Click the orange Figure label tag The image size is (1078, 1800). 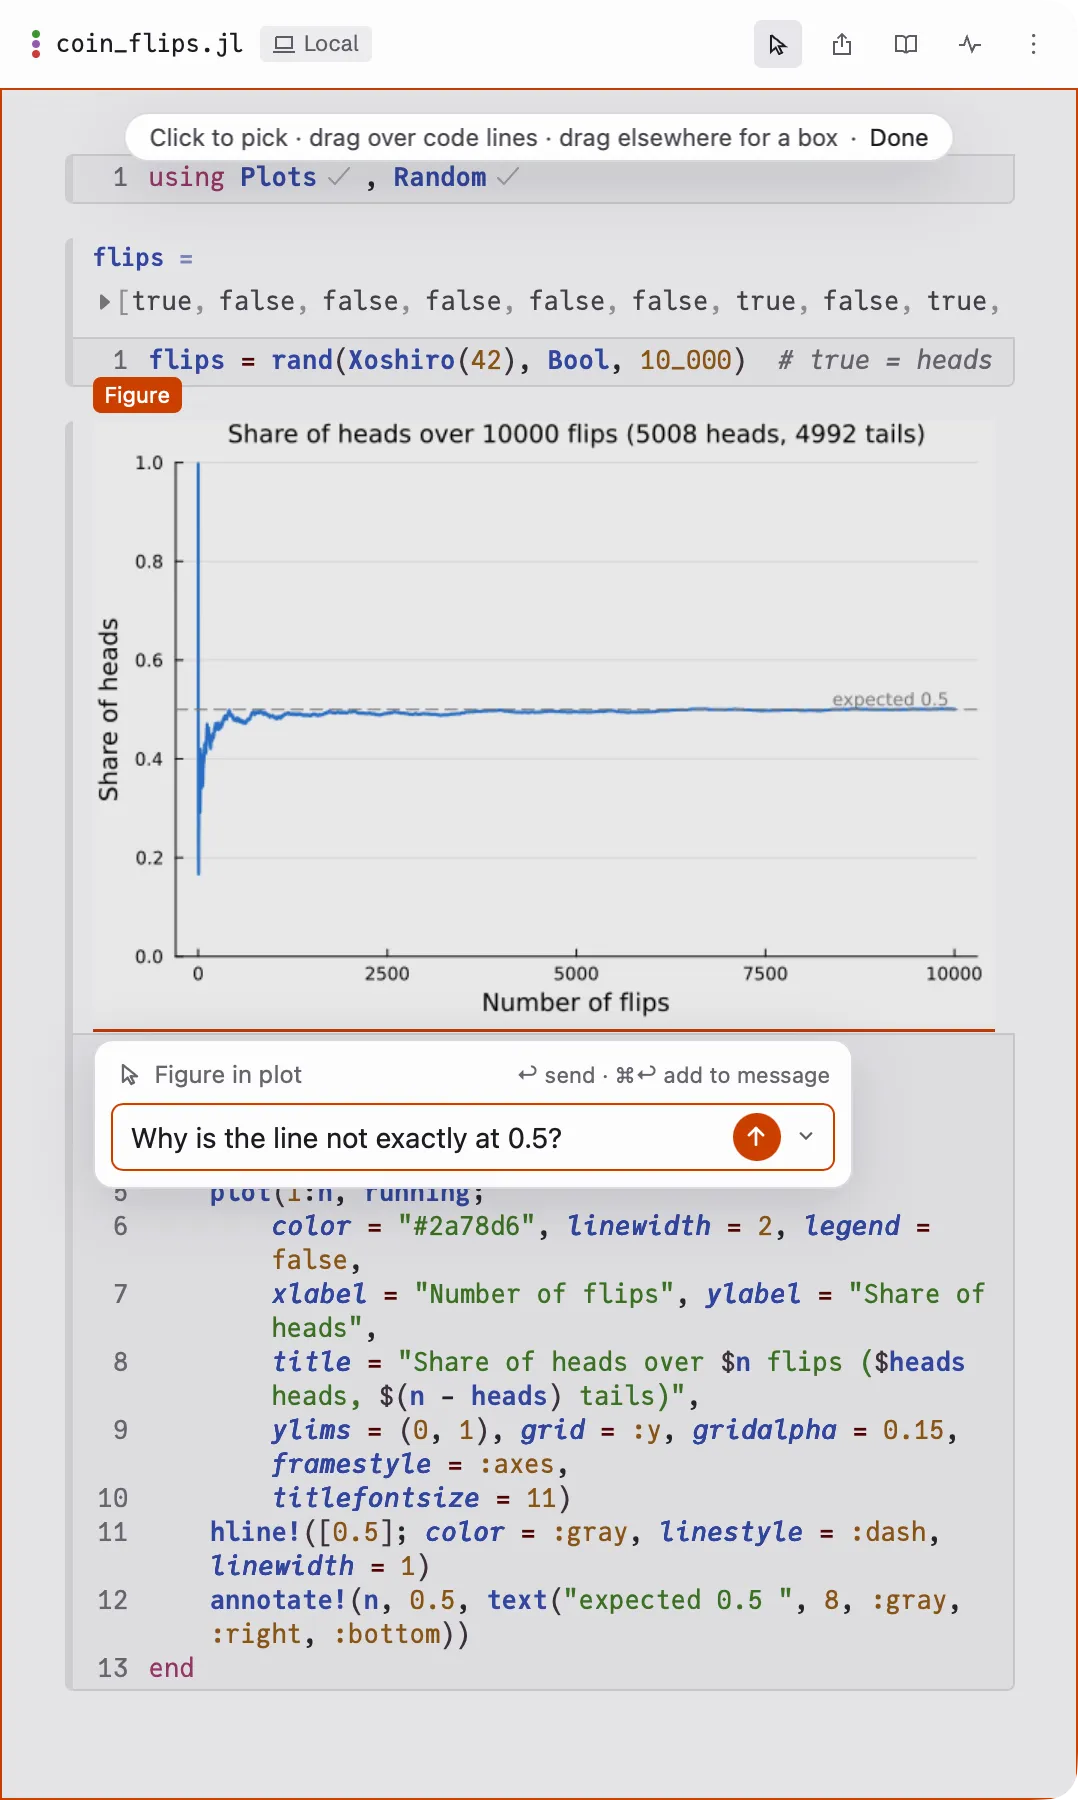coord(137,395)
